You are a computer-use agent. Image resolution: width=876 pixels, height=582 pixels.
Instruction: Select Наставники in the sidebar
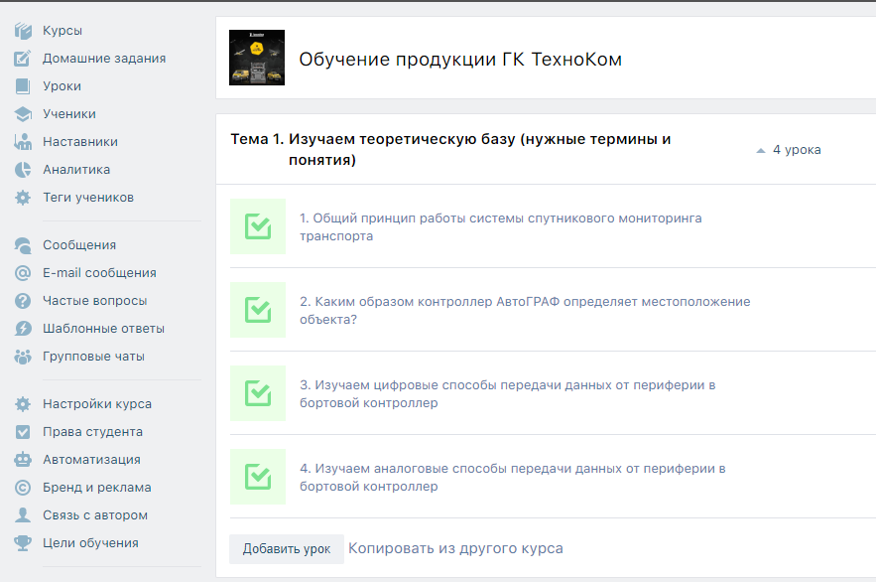[80, 142]
